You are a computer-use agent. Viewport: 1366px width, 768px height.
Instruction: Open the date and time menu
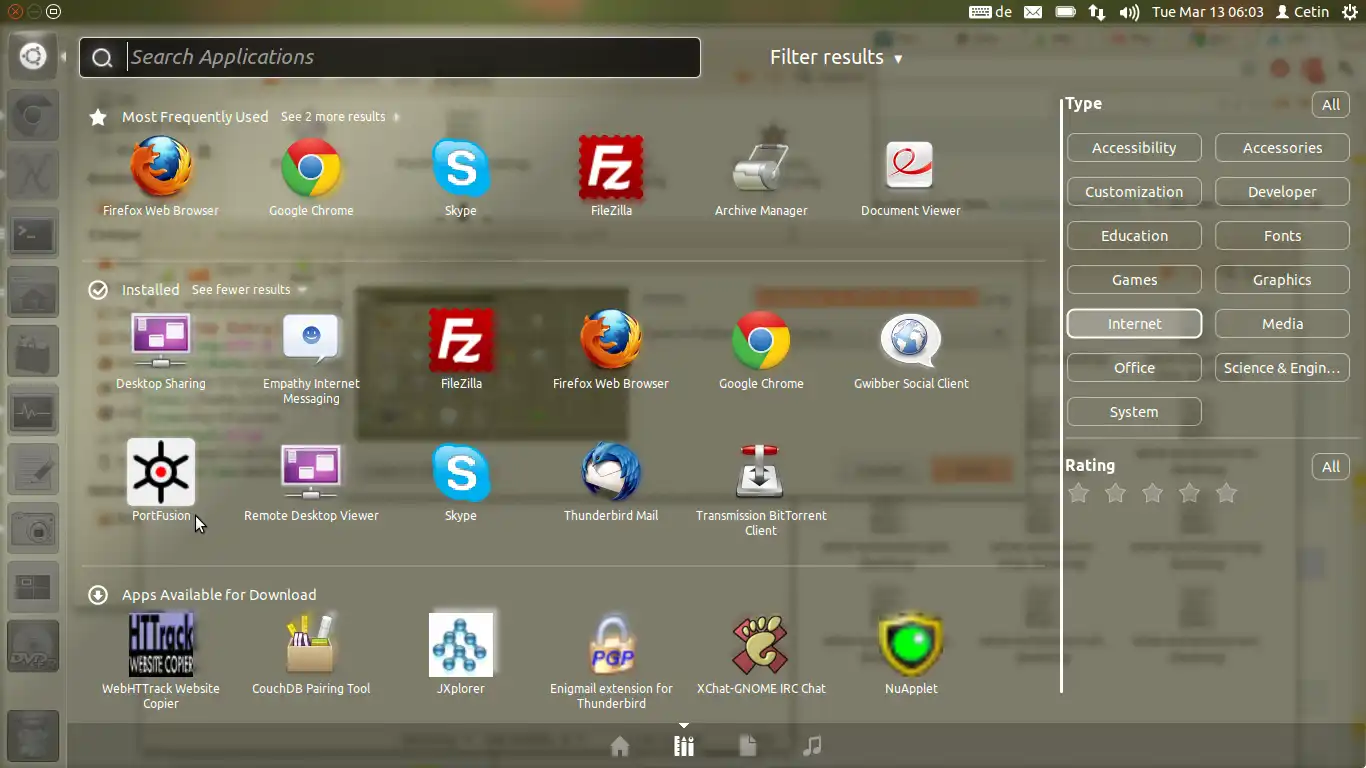pos(1208,12)
